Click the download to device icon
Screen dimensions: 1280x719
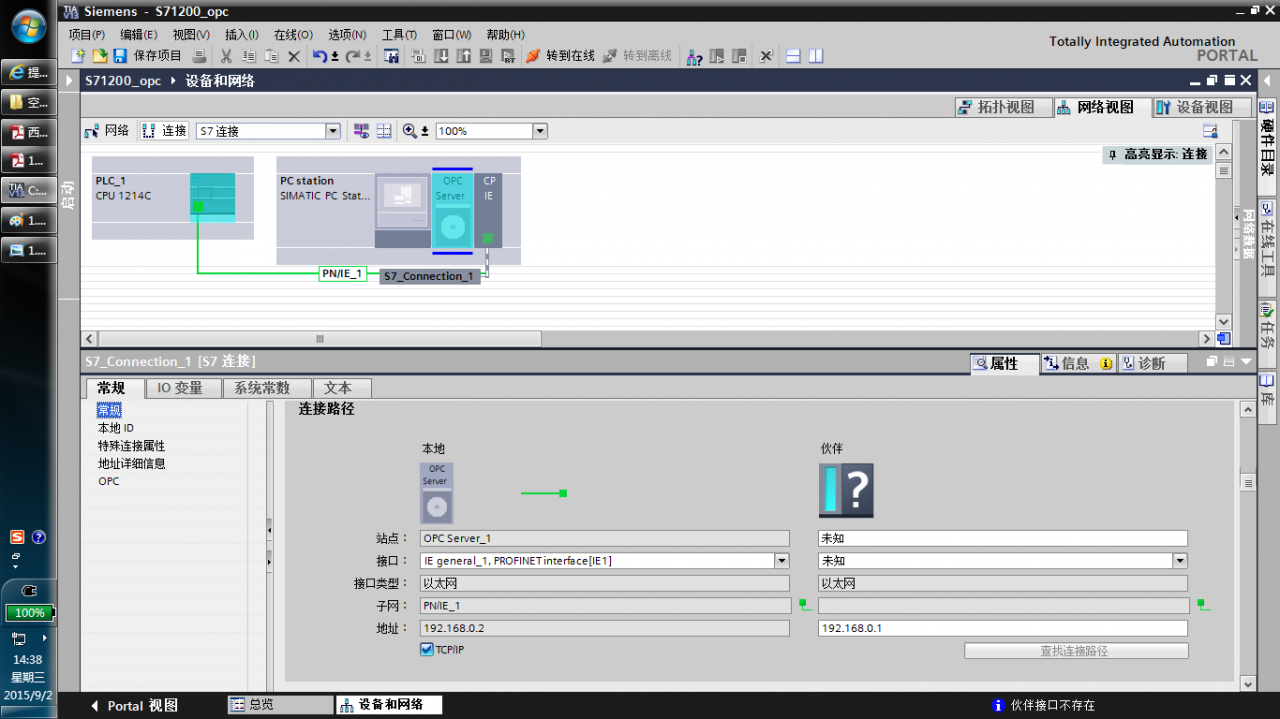pyautogui.click(x=441, y=56)
